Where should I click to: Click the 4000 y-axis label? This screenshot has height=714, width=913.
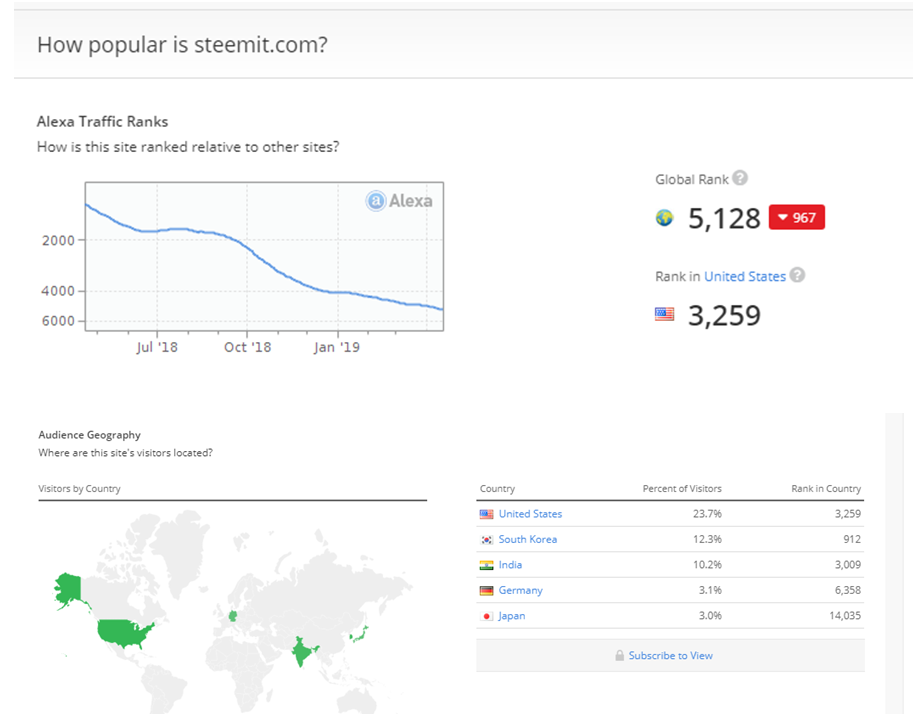58,291
